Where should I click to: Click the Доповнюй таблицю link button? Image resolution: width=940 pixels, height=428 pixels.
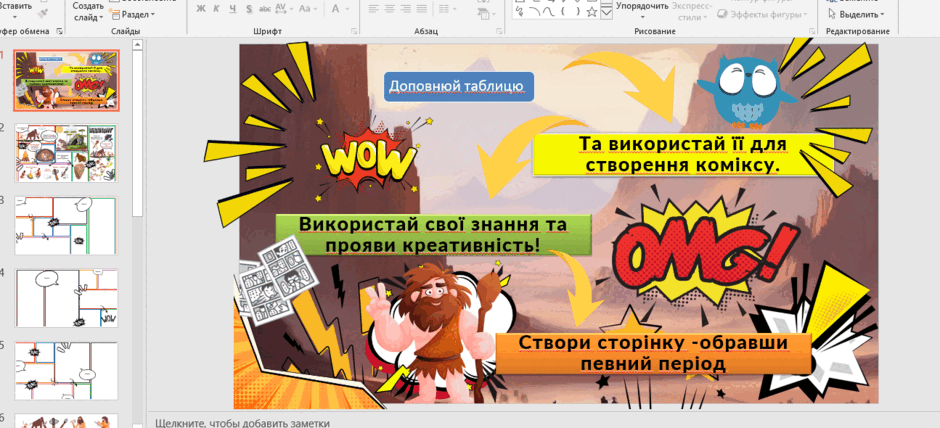click(x=459, y=86)
